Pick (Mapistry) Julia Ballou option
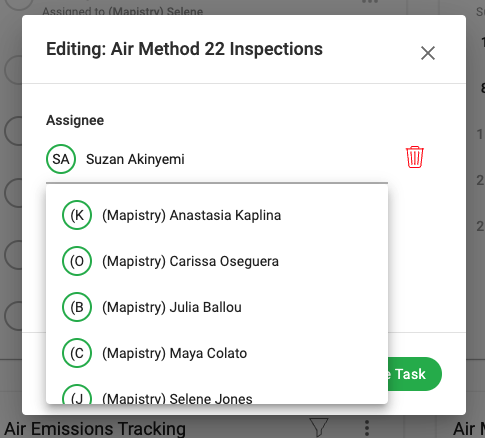The width and height of the screenshot is (485, 438). point(217,307)
